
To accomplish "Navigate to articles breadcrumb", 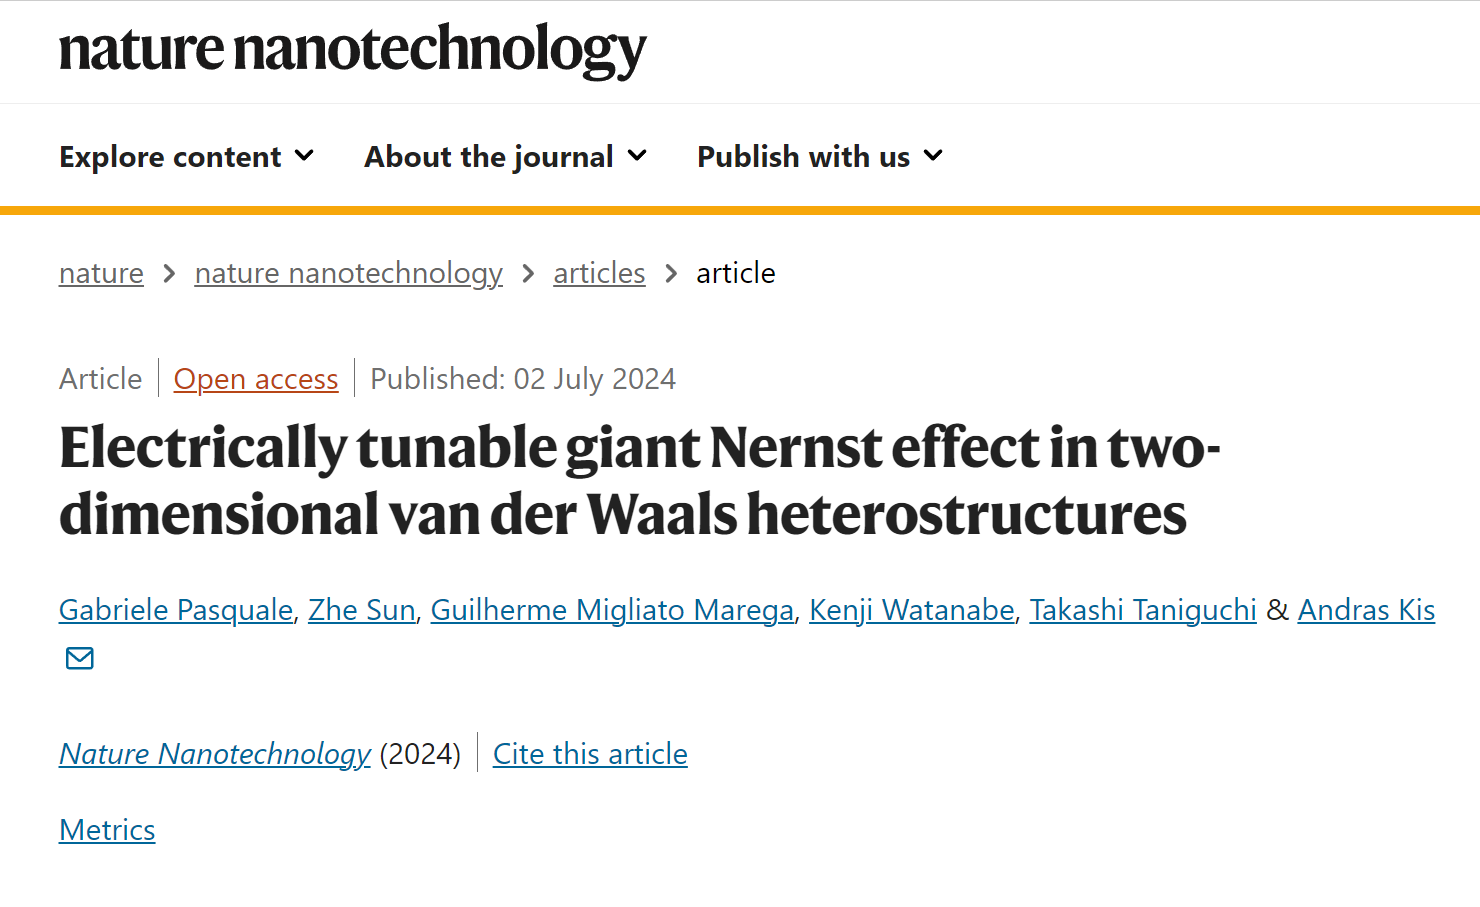I will click(599, 273).
